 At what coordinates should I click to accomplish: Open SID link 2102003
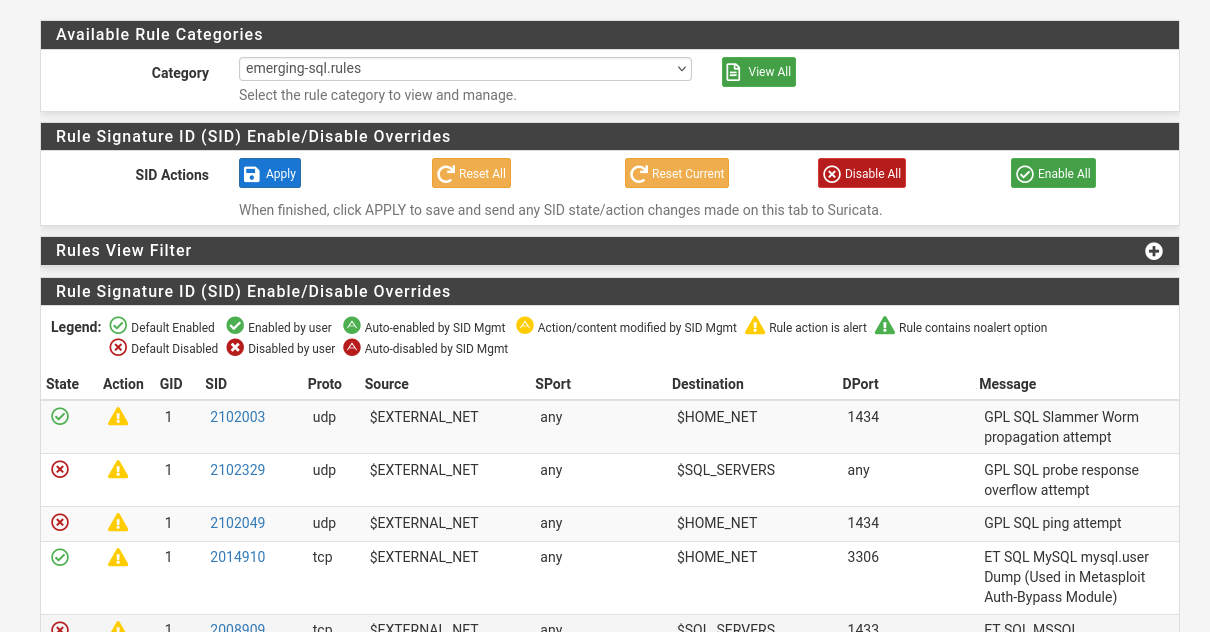237,417
